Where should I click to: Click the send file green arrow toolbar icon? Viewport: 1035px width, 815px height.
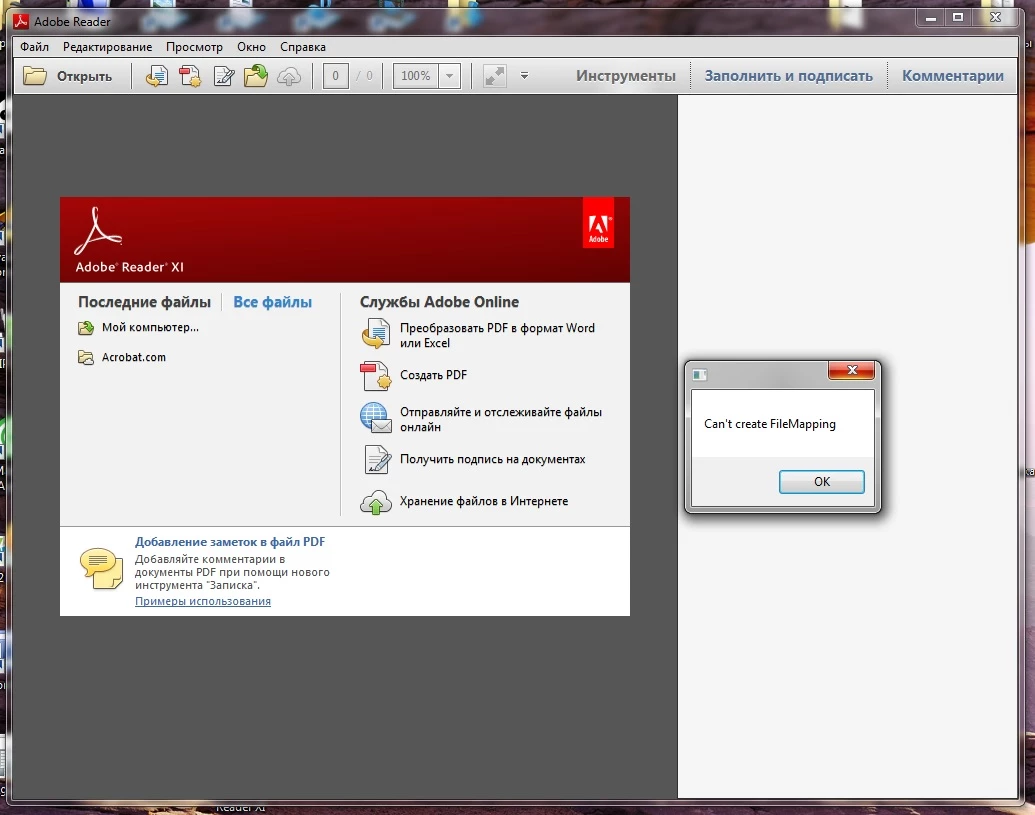(256, 76)
